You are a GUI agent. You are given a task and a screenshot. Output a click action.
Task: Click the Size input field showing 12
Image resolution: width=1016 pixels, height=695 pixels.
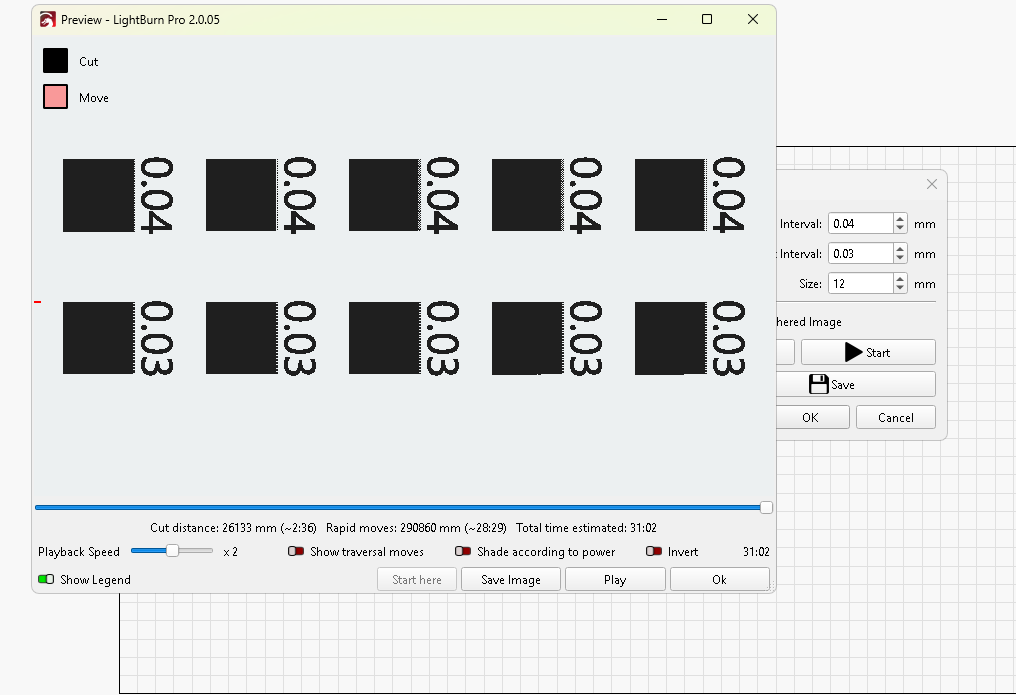860,283
